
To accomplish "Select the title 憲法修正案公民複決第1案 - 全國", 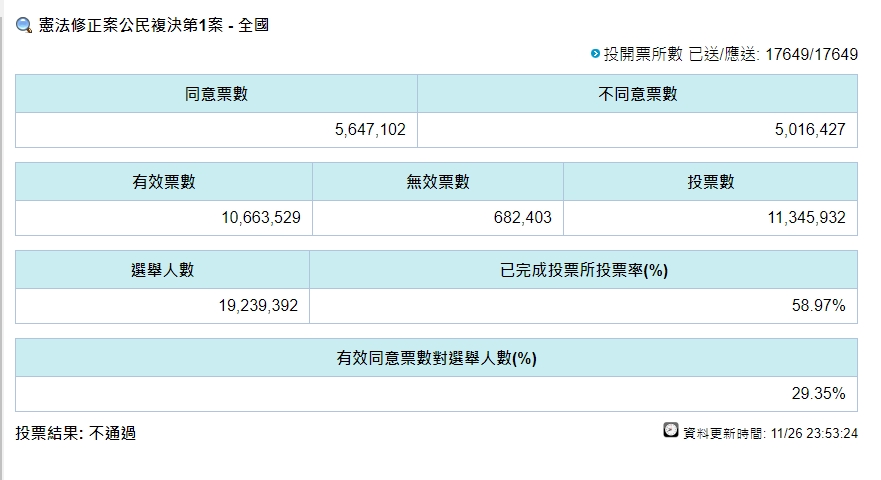I will point(153,25).
